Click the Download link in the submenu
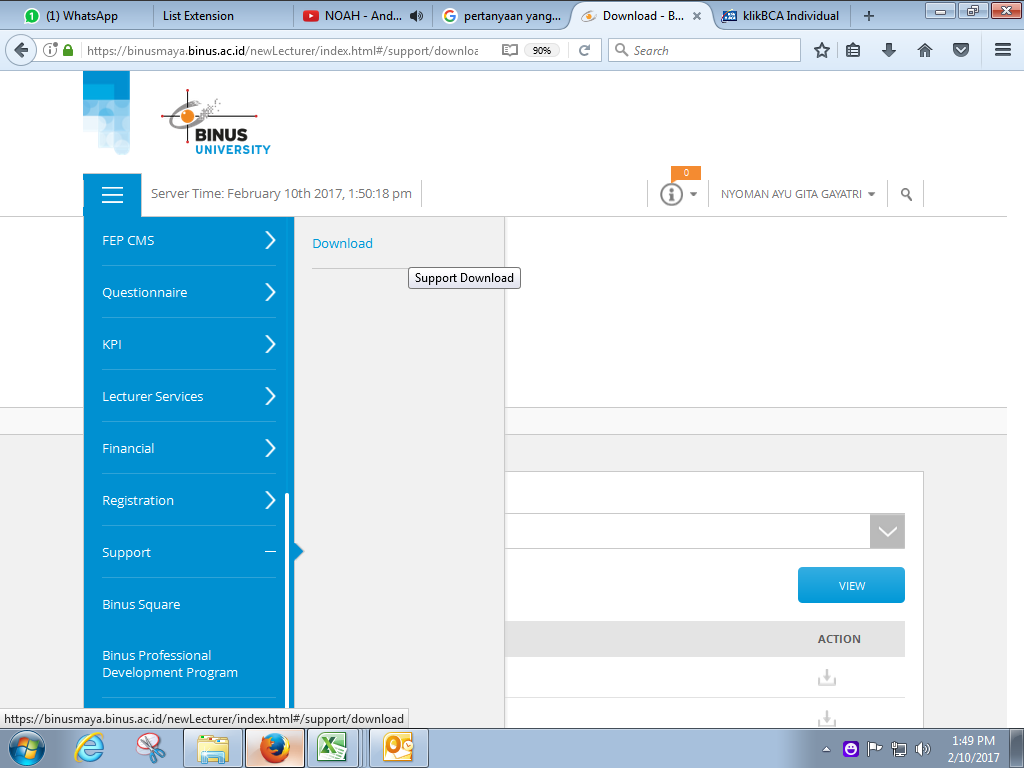This screenshot has height=768, width=1024. [342, 243]
